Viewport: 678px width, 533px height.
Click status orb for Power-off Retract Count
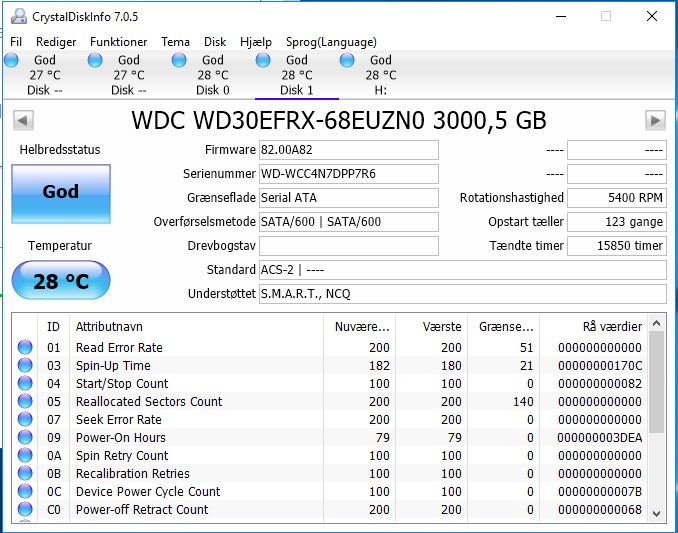coord(25,509)
